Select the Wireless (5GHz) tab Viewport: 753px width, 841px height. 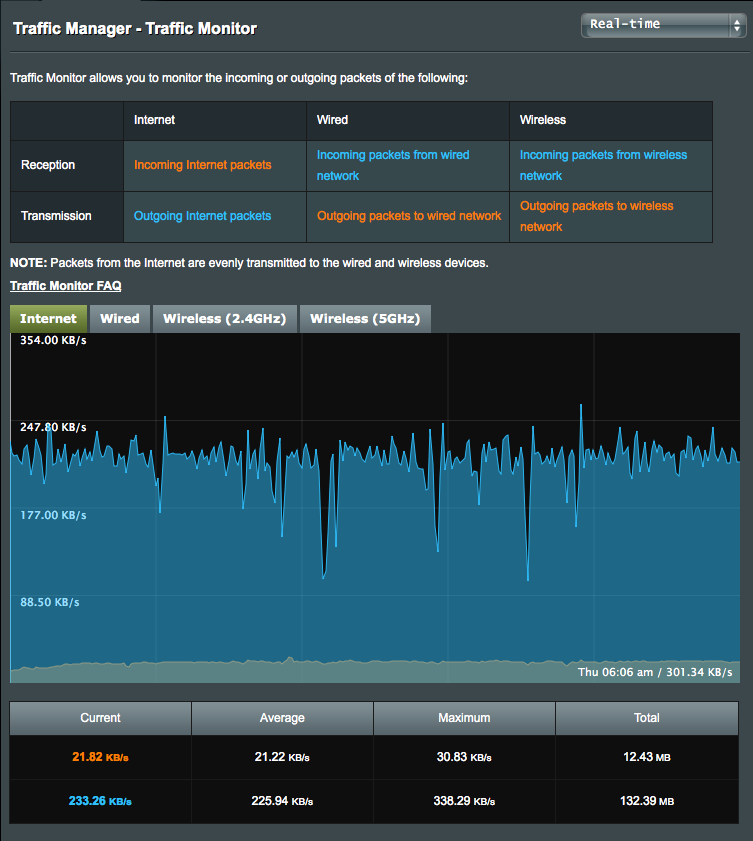[365, 319]
